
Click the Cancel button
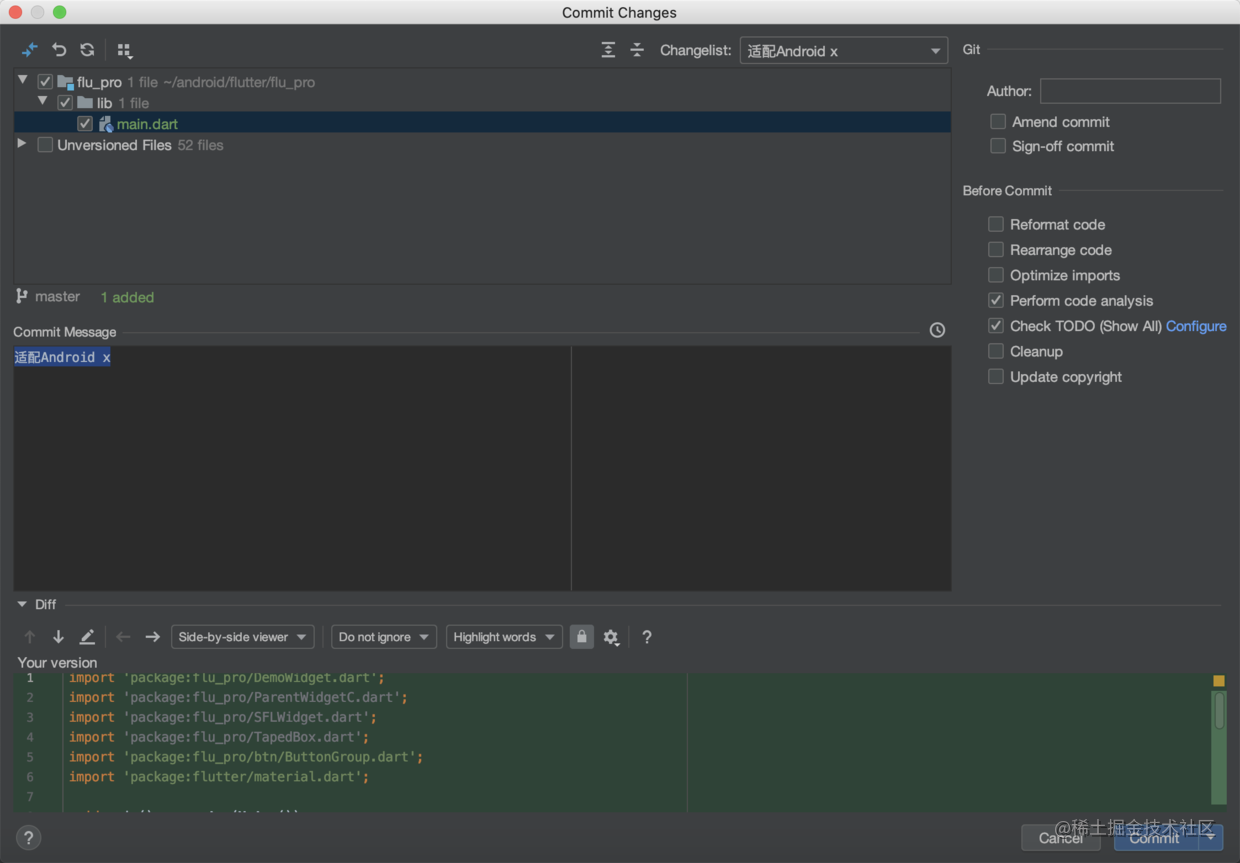pyautogui.click(x=1061, y=838)
